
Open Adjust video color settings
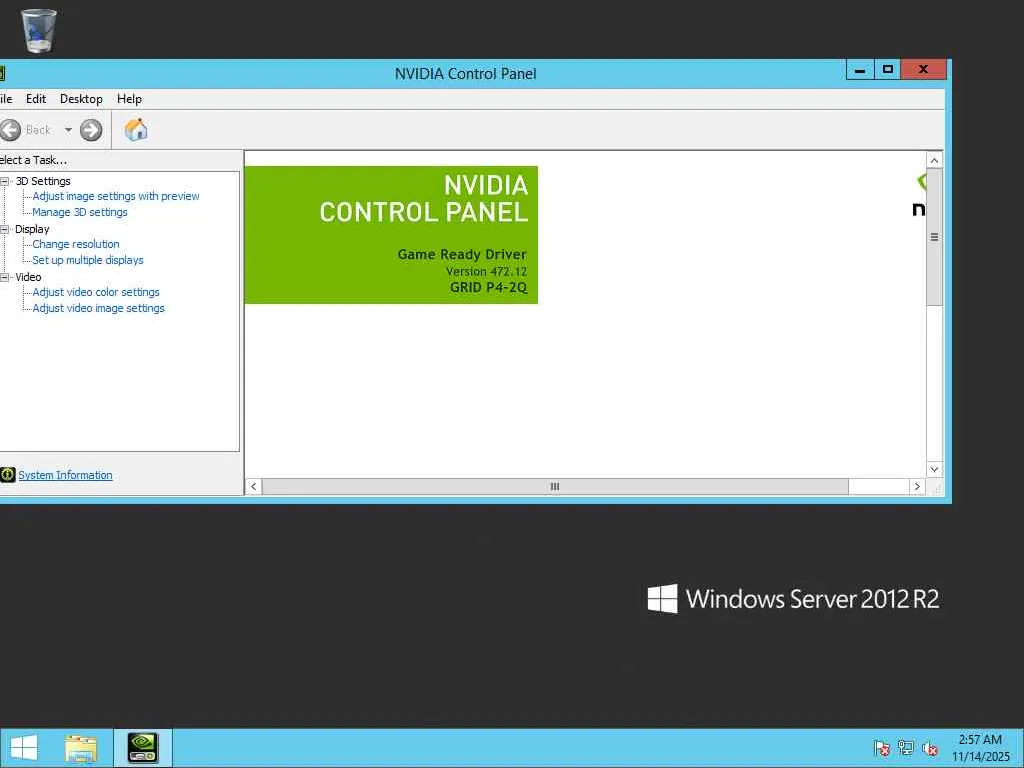click(96, 292)
